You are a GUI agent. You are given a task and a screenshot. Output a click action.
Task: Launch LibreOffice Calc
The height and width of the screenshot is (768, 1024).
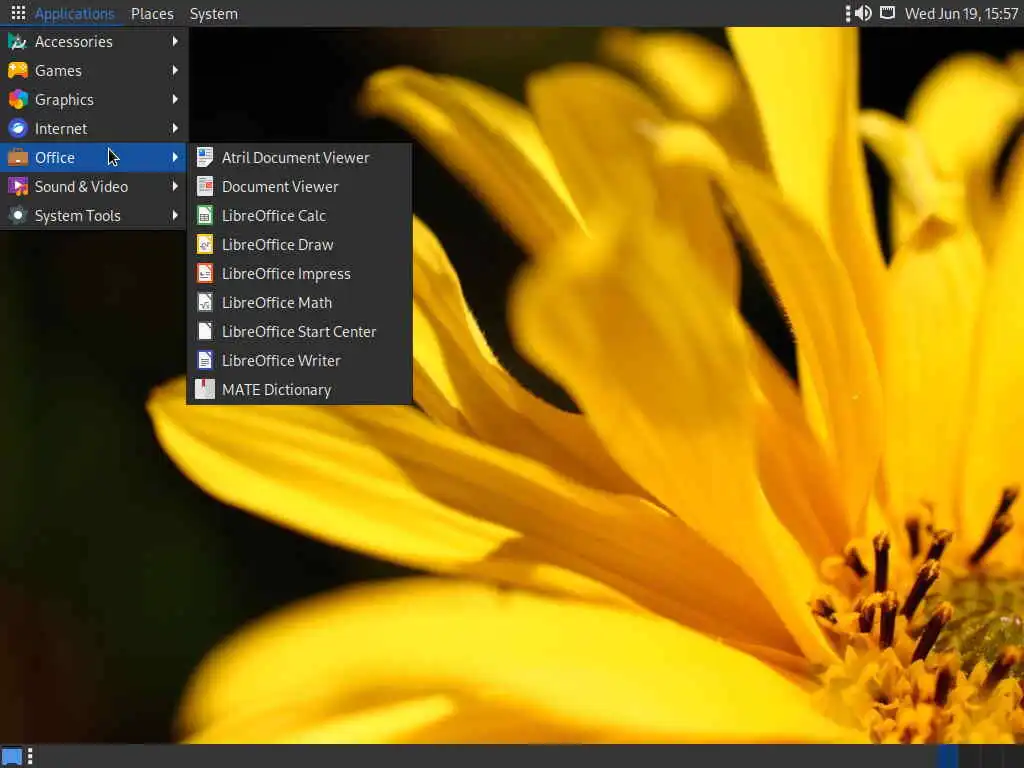pyautogui.click(x=300, y=216)
